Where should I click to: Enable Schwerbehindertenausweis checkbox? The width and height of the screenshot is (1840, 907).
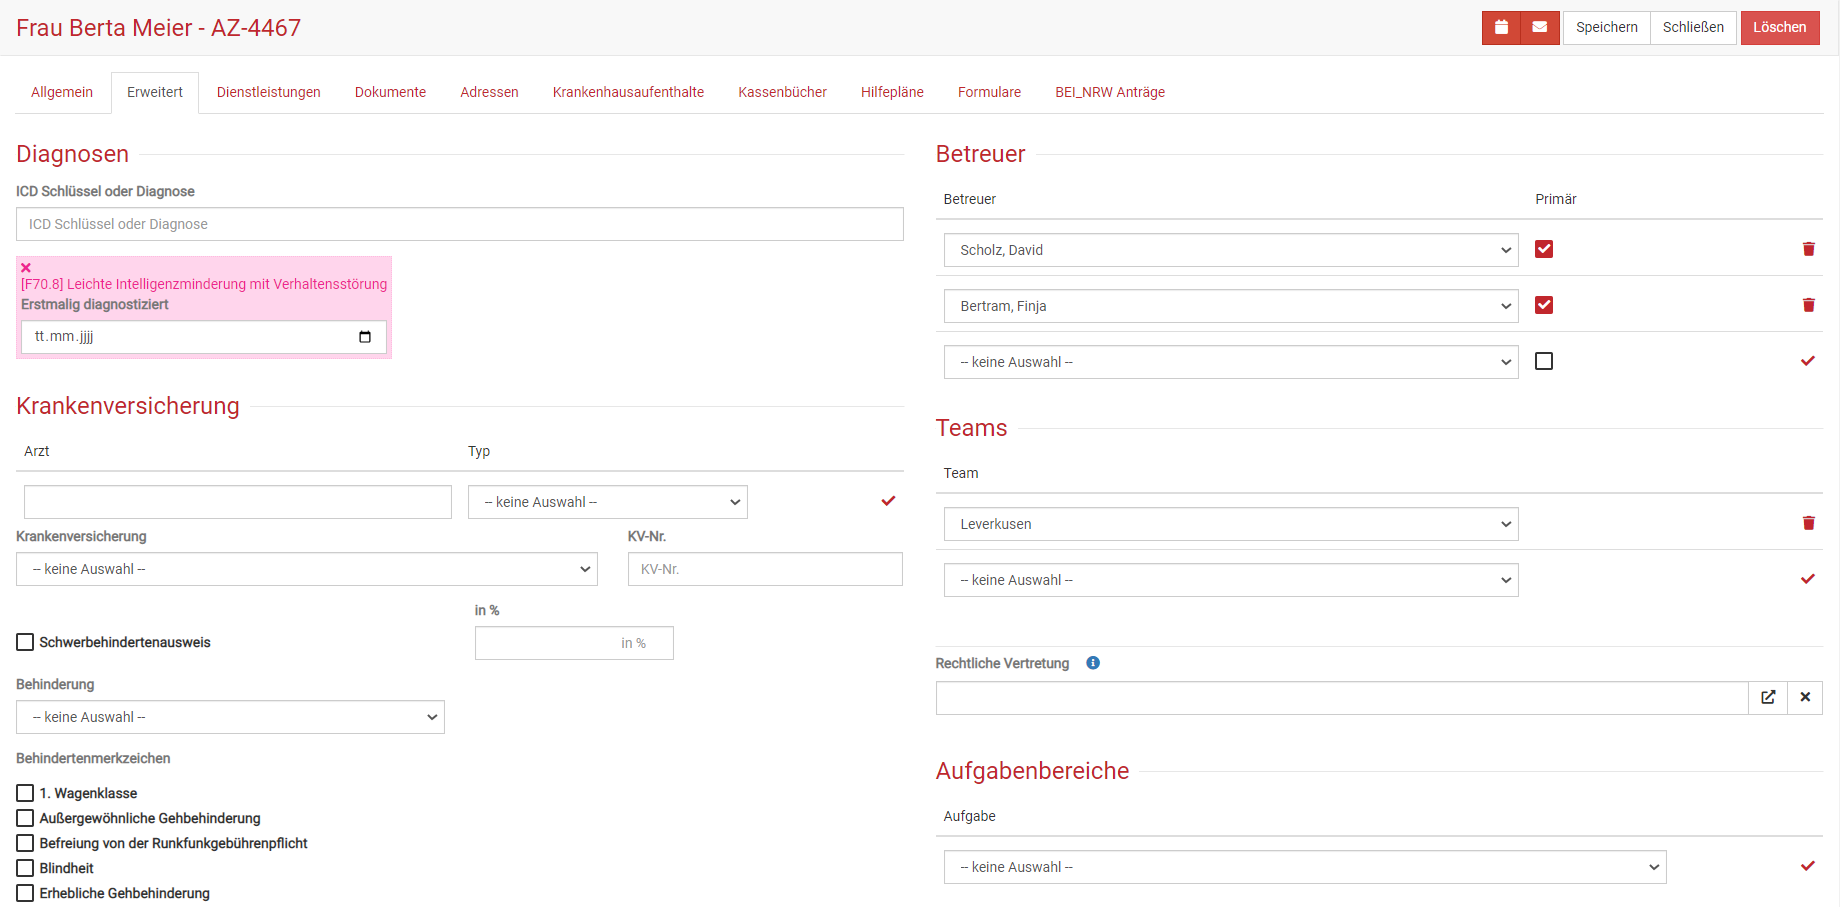tap(25, 642)
